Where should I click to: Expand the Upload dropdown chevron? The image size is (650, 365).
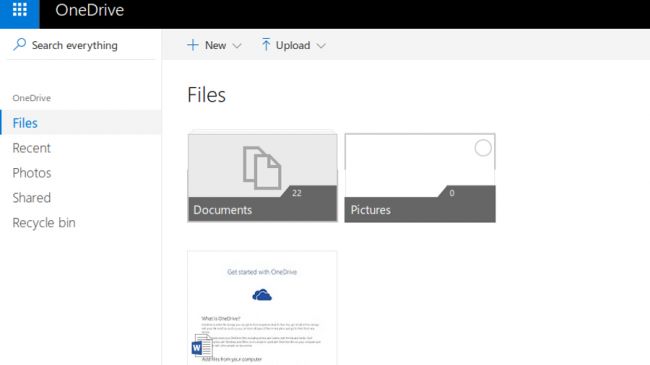coord(321,46)
